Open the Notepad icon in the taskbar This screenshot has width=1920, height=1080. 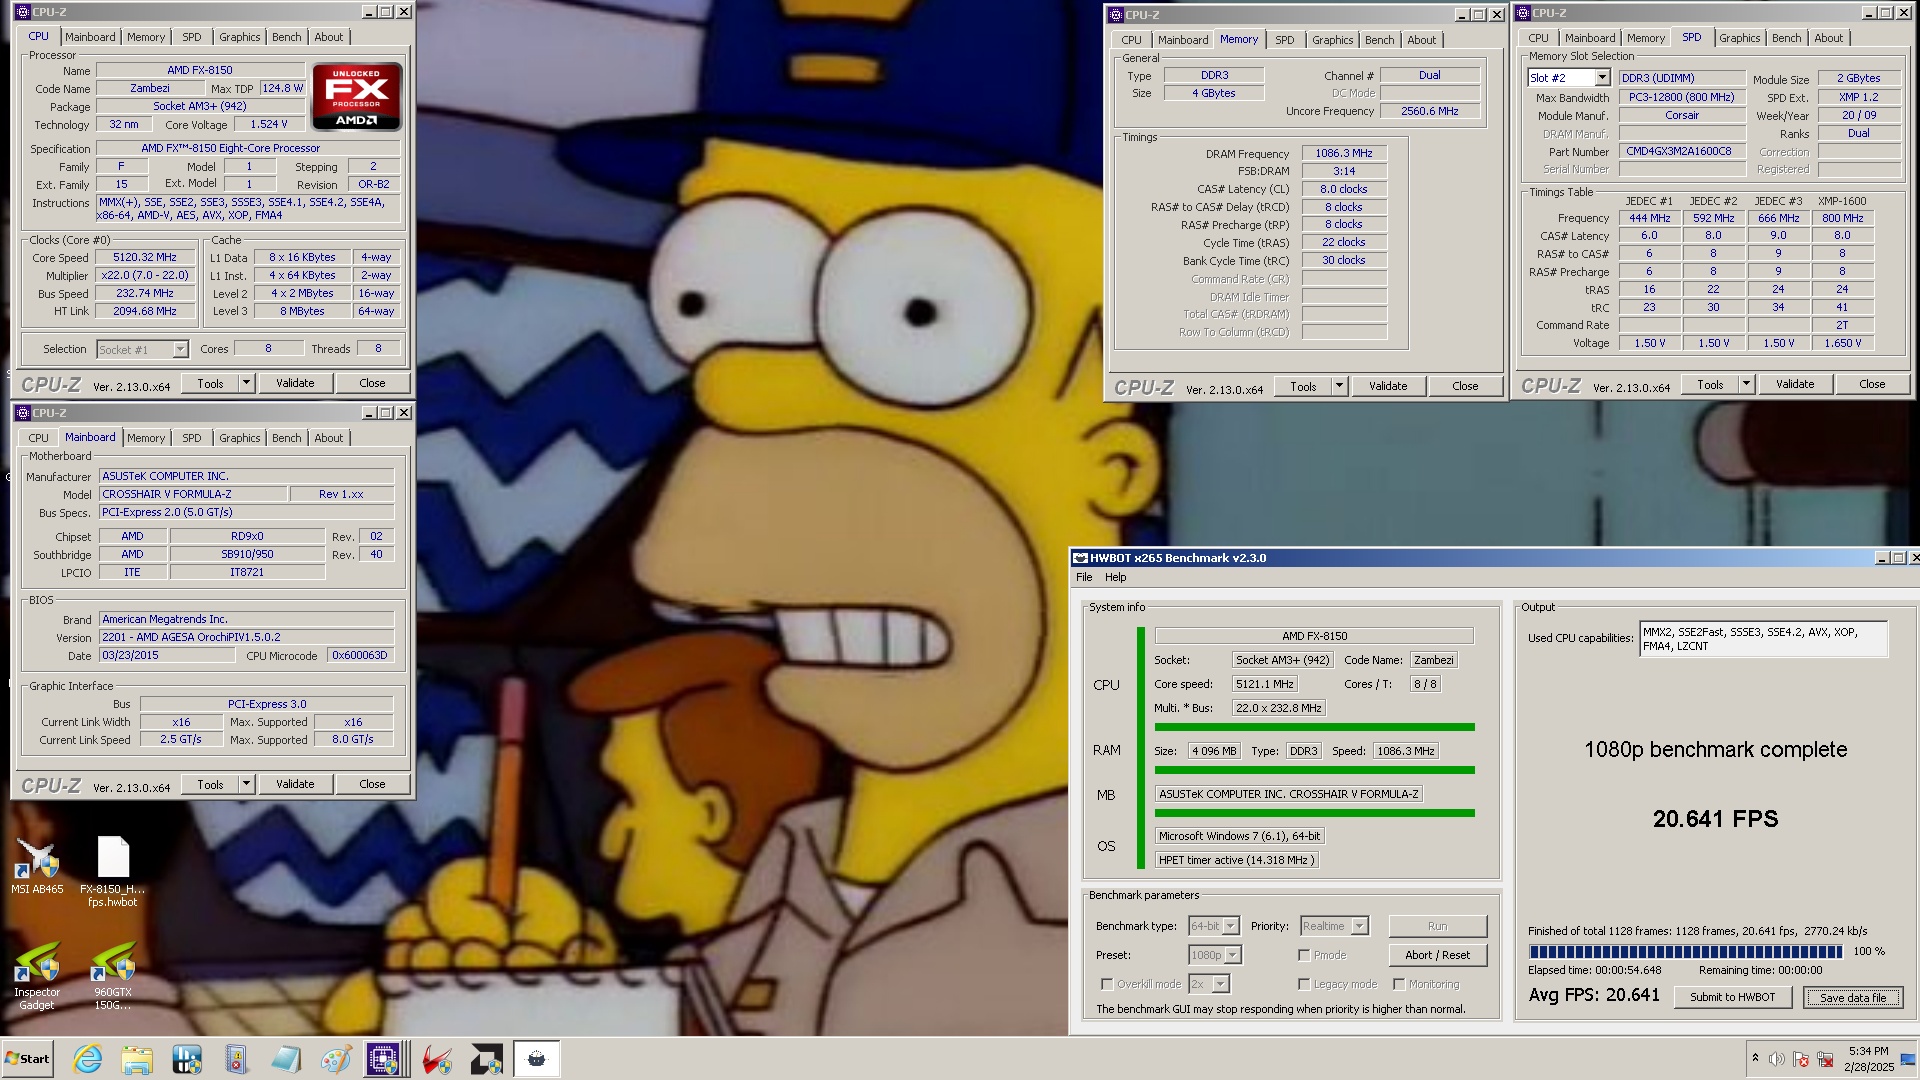pos(285,1059)
